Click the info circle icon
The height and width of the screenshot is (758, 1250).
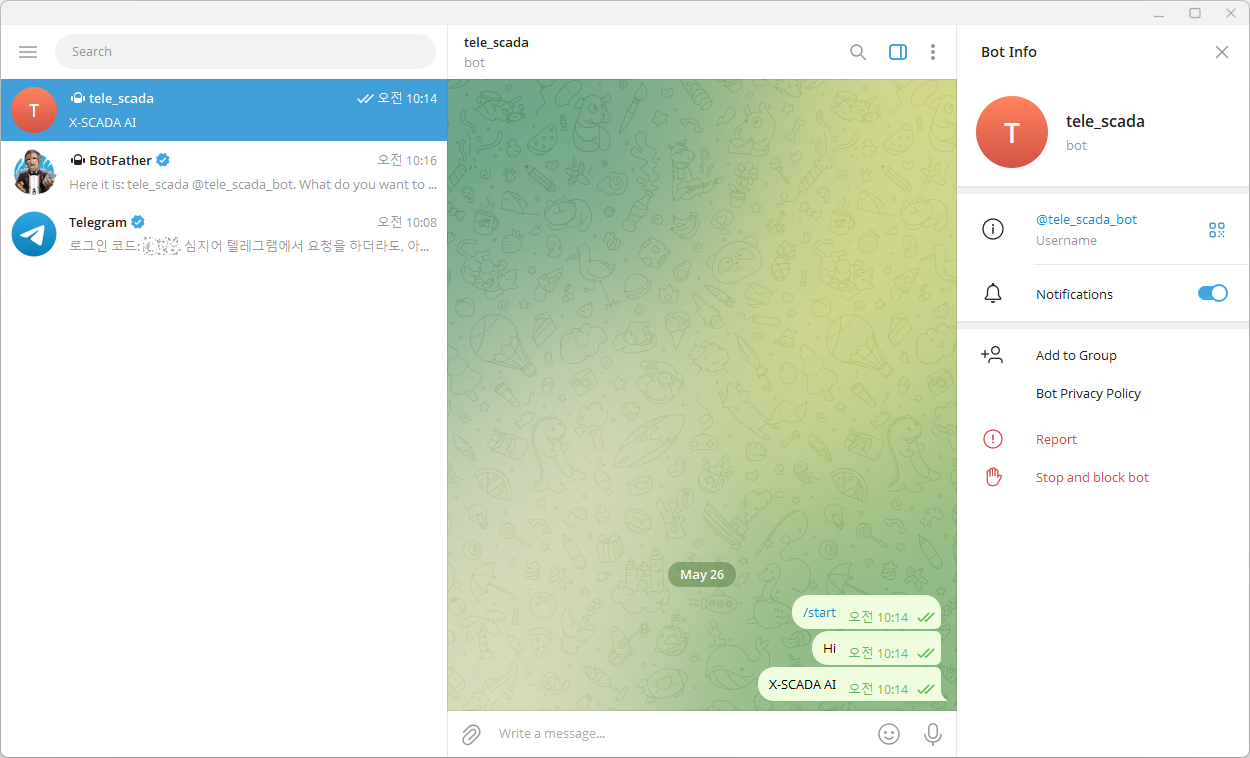click(x=993, y=229)
